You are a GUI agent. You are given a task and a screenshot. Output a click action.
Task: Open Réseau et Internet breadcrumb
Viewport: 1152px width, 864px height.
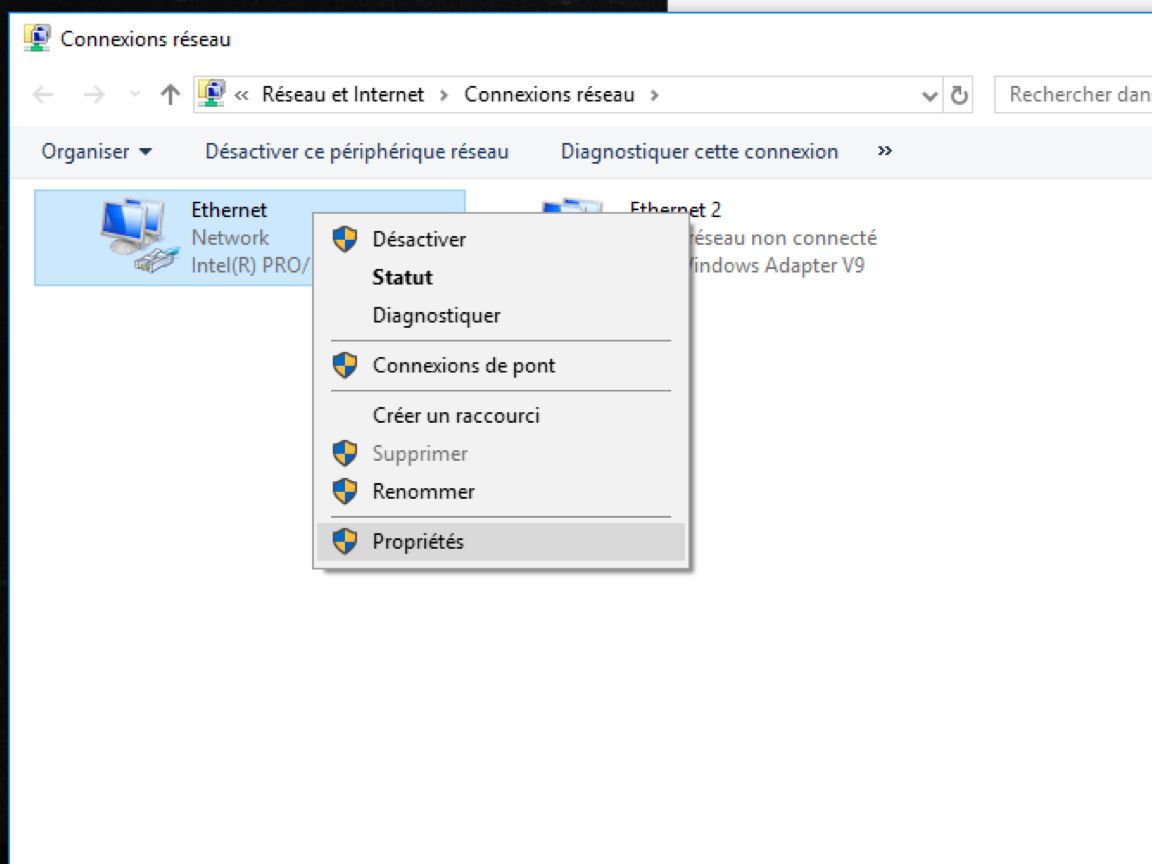click(343, 95)
